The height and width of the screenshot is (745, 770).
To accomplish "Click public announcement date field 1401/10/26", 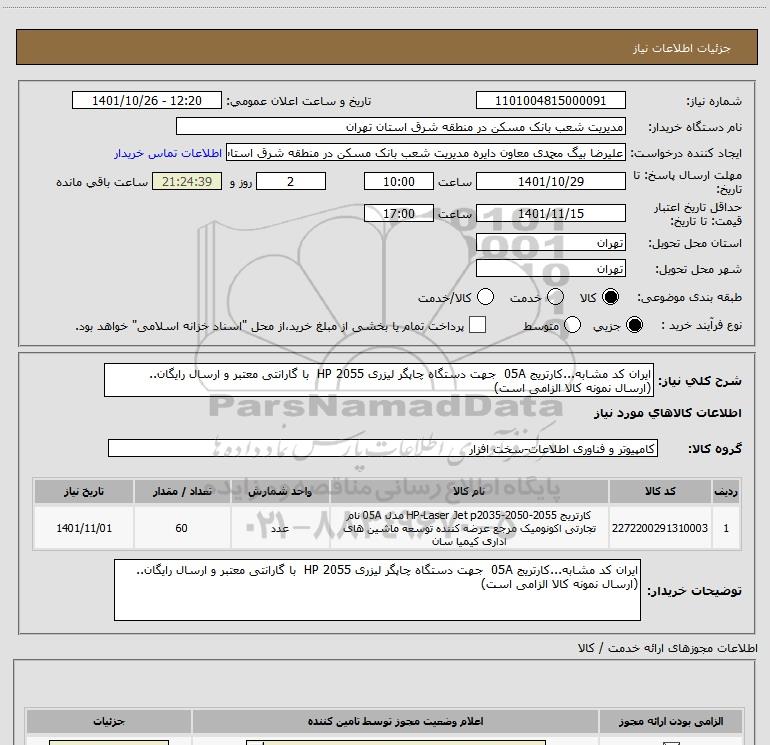I will pyautogui.click(x=147, y=100).
